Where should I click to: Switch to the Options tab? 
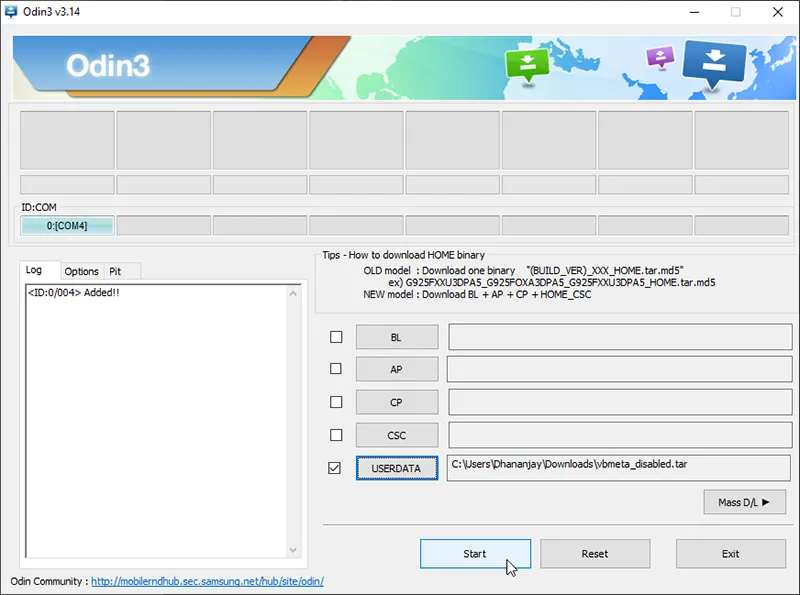coord(81,271)
